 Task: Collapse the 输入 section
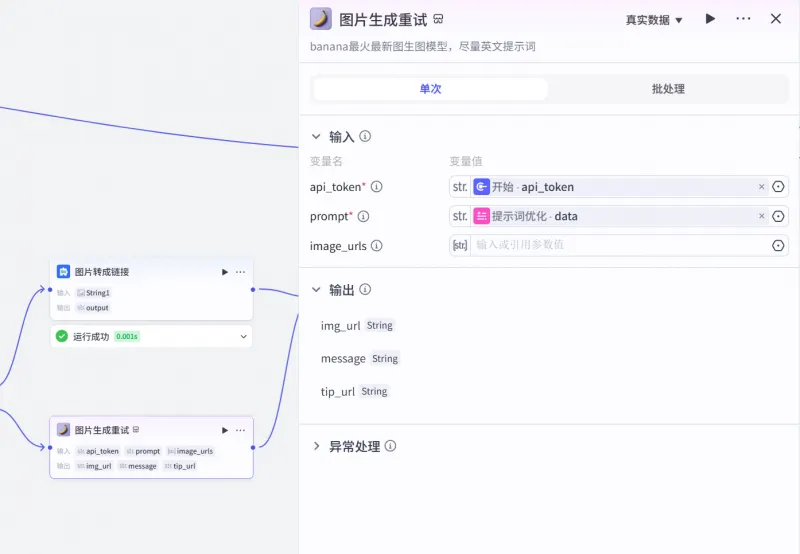(x=316, y=137)
